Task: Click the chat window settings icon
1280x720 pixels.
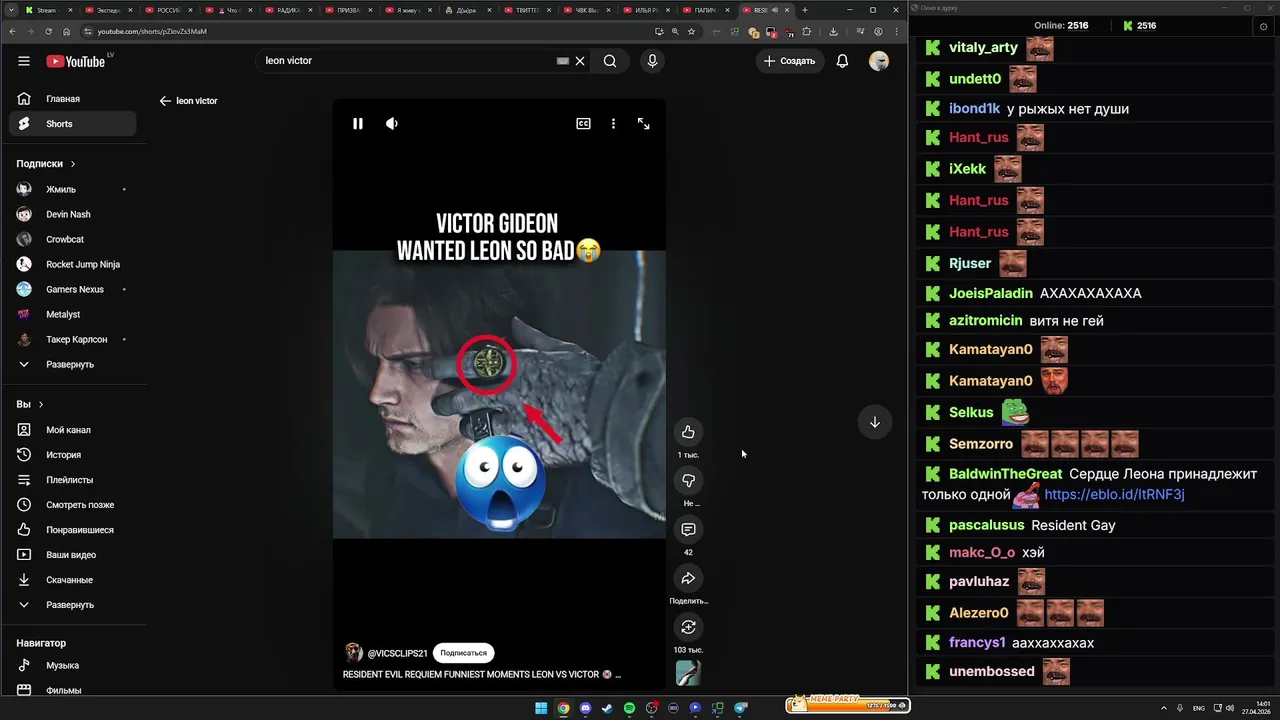Action: point(1264,26)
